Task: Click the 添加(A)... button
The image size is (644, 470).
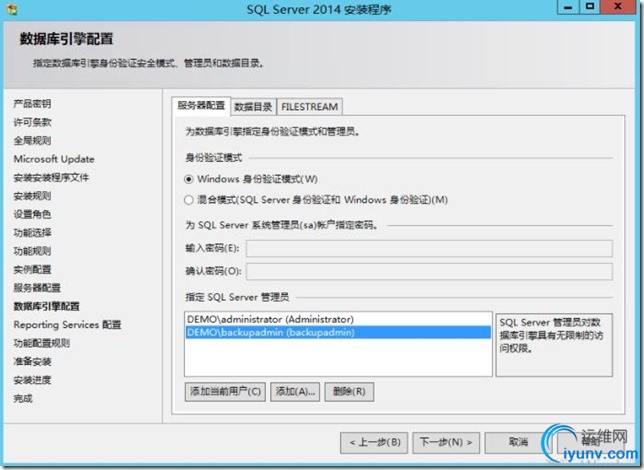Action: pos(295,392)
